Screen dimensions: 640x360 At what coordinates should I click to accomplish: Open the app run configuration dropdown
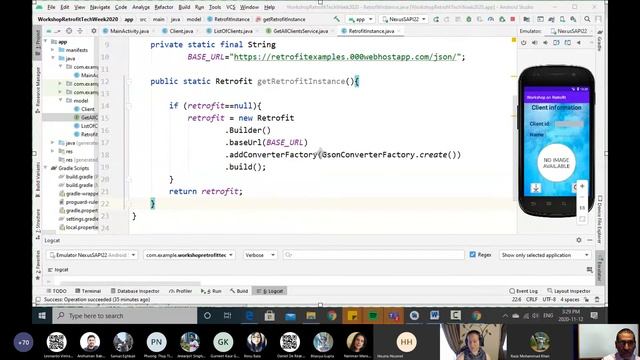pos(361,19)
